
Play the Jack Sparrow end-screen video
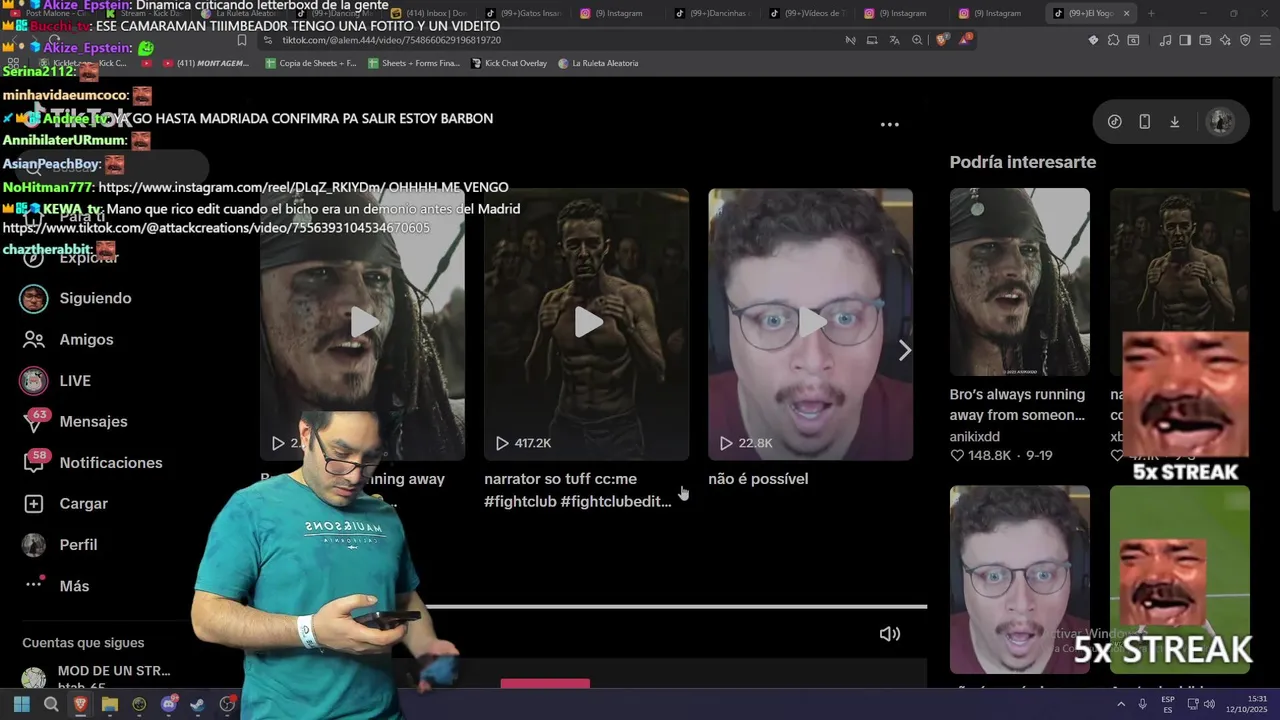[x=362, y=324]
